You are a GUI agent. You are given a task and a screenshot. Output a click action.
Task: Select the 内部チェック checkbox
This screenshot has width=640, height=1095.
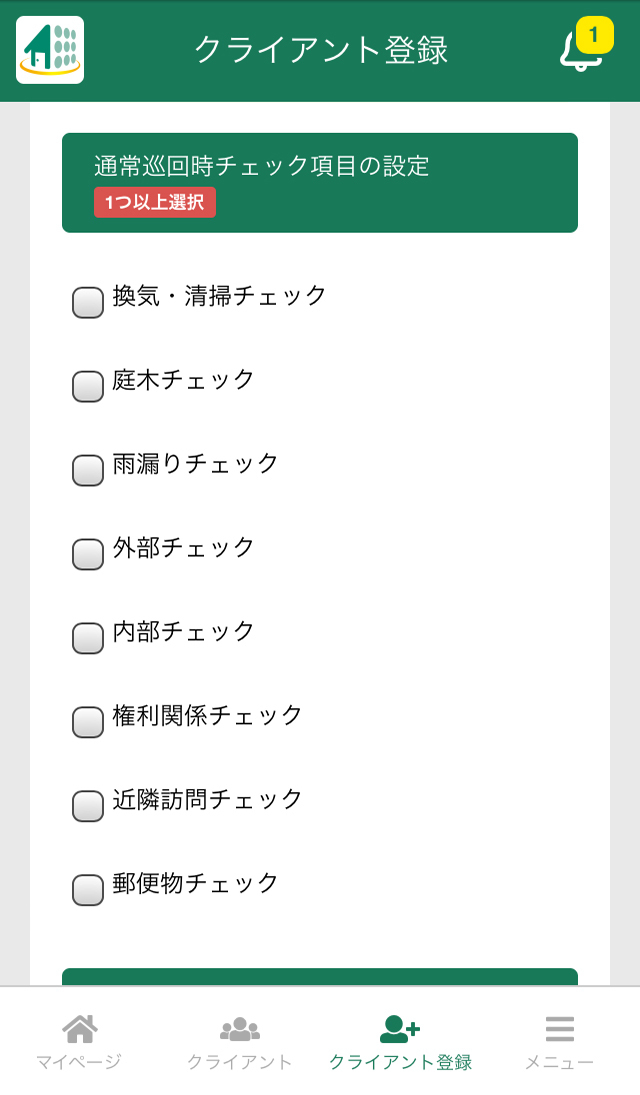coord(86,634)
